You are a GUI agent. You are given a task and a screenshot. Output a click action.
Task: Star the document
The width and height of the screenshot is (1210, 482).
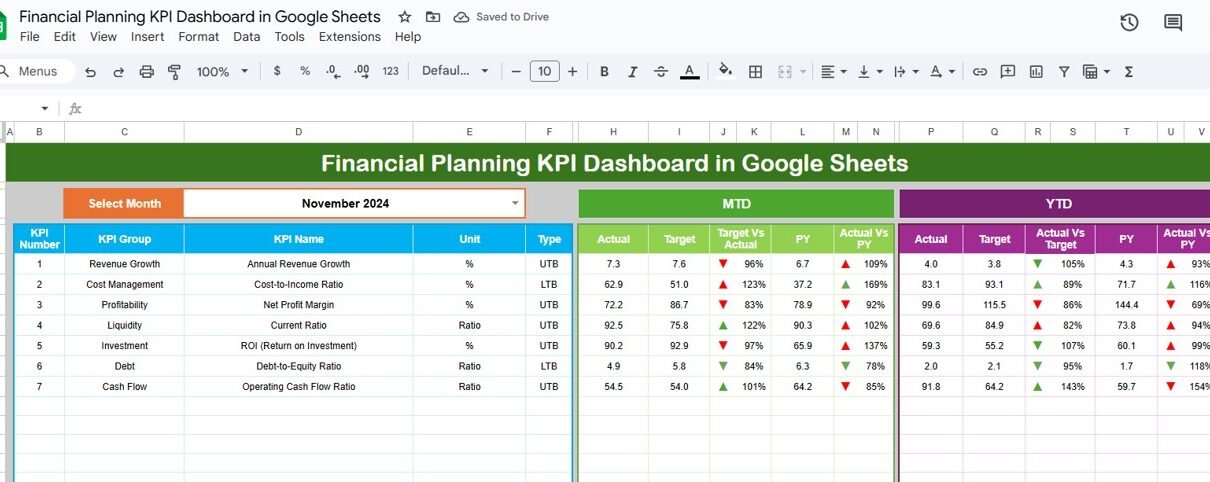tap(404, 17)
